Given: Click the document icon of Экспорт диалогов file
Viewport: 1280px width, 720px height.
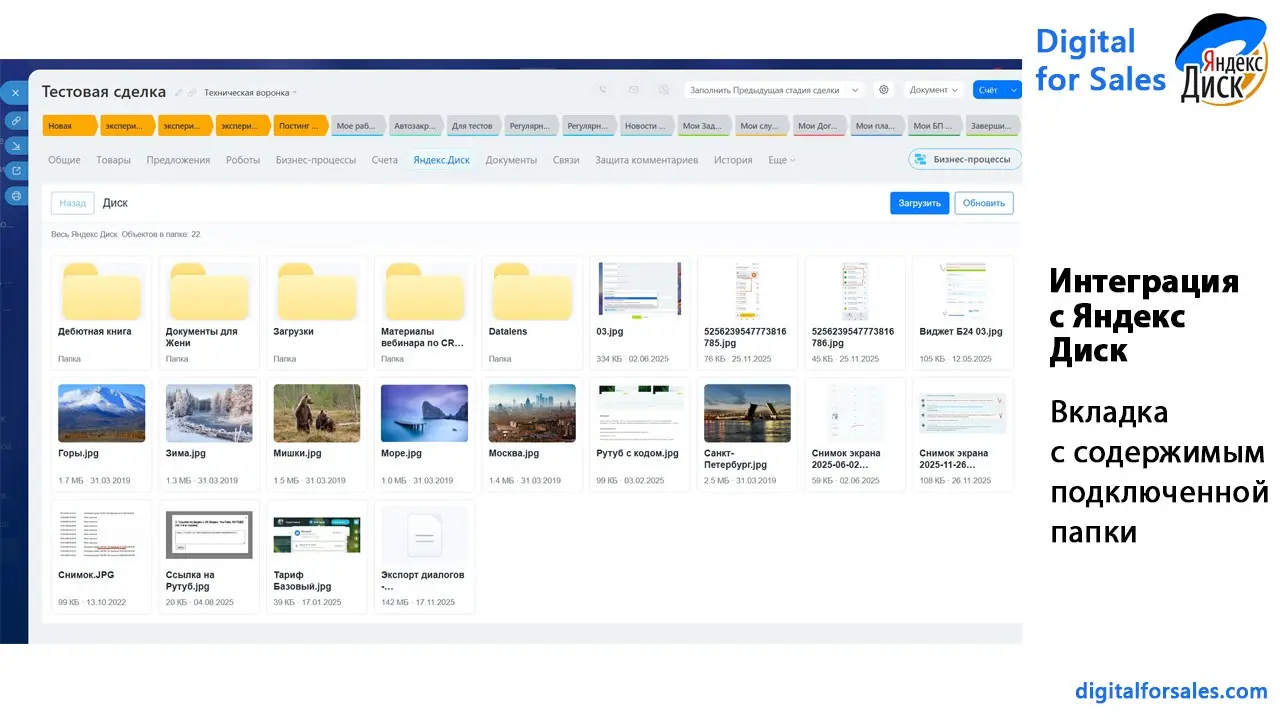Looking at the screenshot, I should (424, 536).
